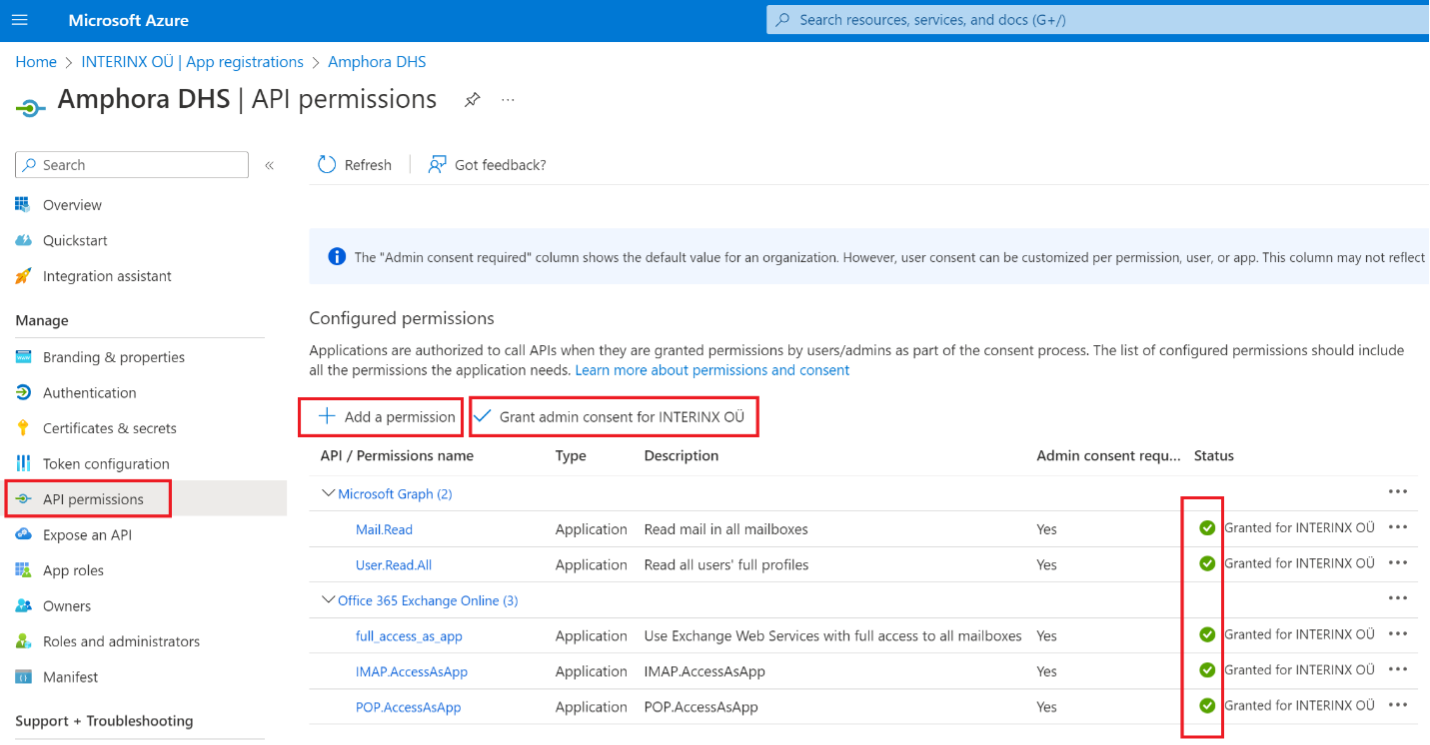Open the POP.AccessAsApp permission link
Image resolution: width=1430 pixels, height=745 pixels.
(x=408, y=707)
